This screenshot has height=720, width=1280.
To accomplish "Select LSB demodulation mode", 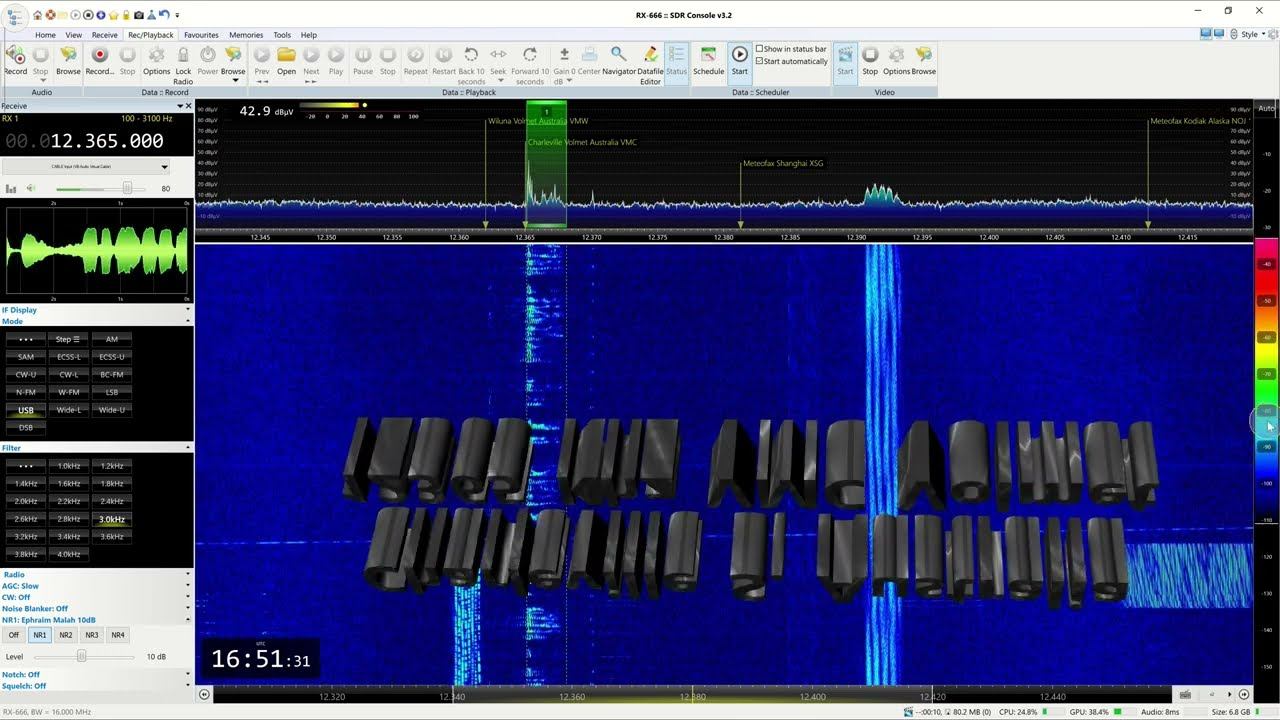I will 112,392.
